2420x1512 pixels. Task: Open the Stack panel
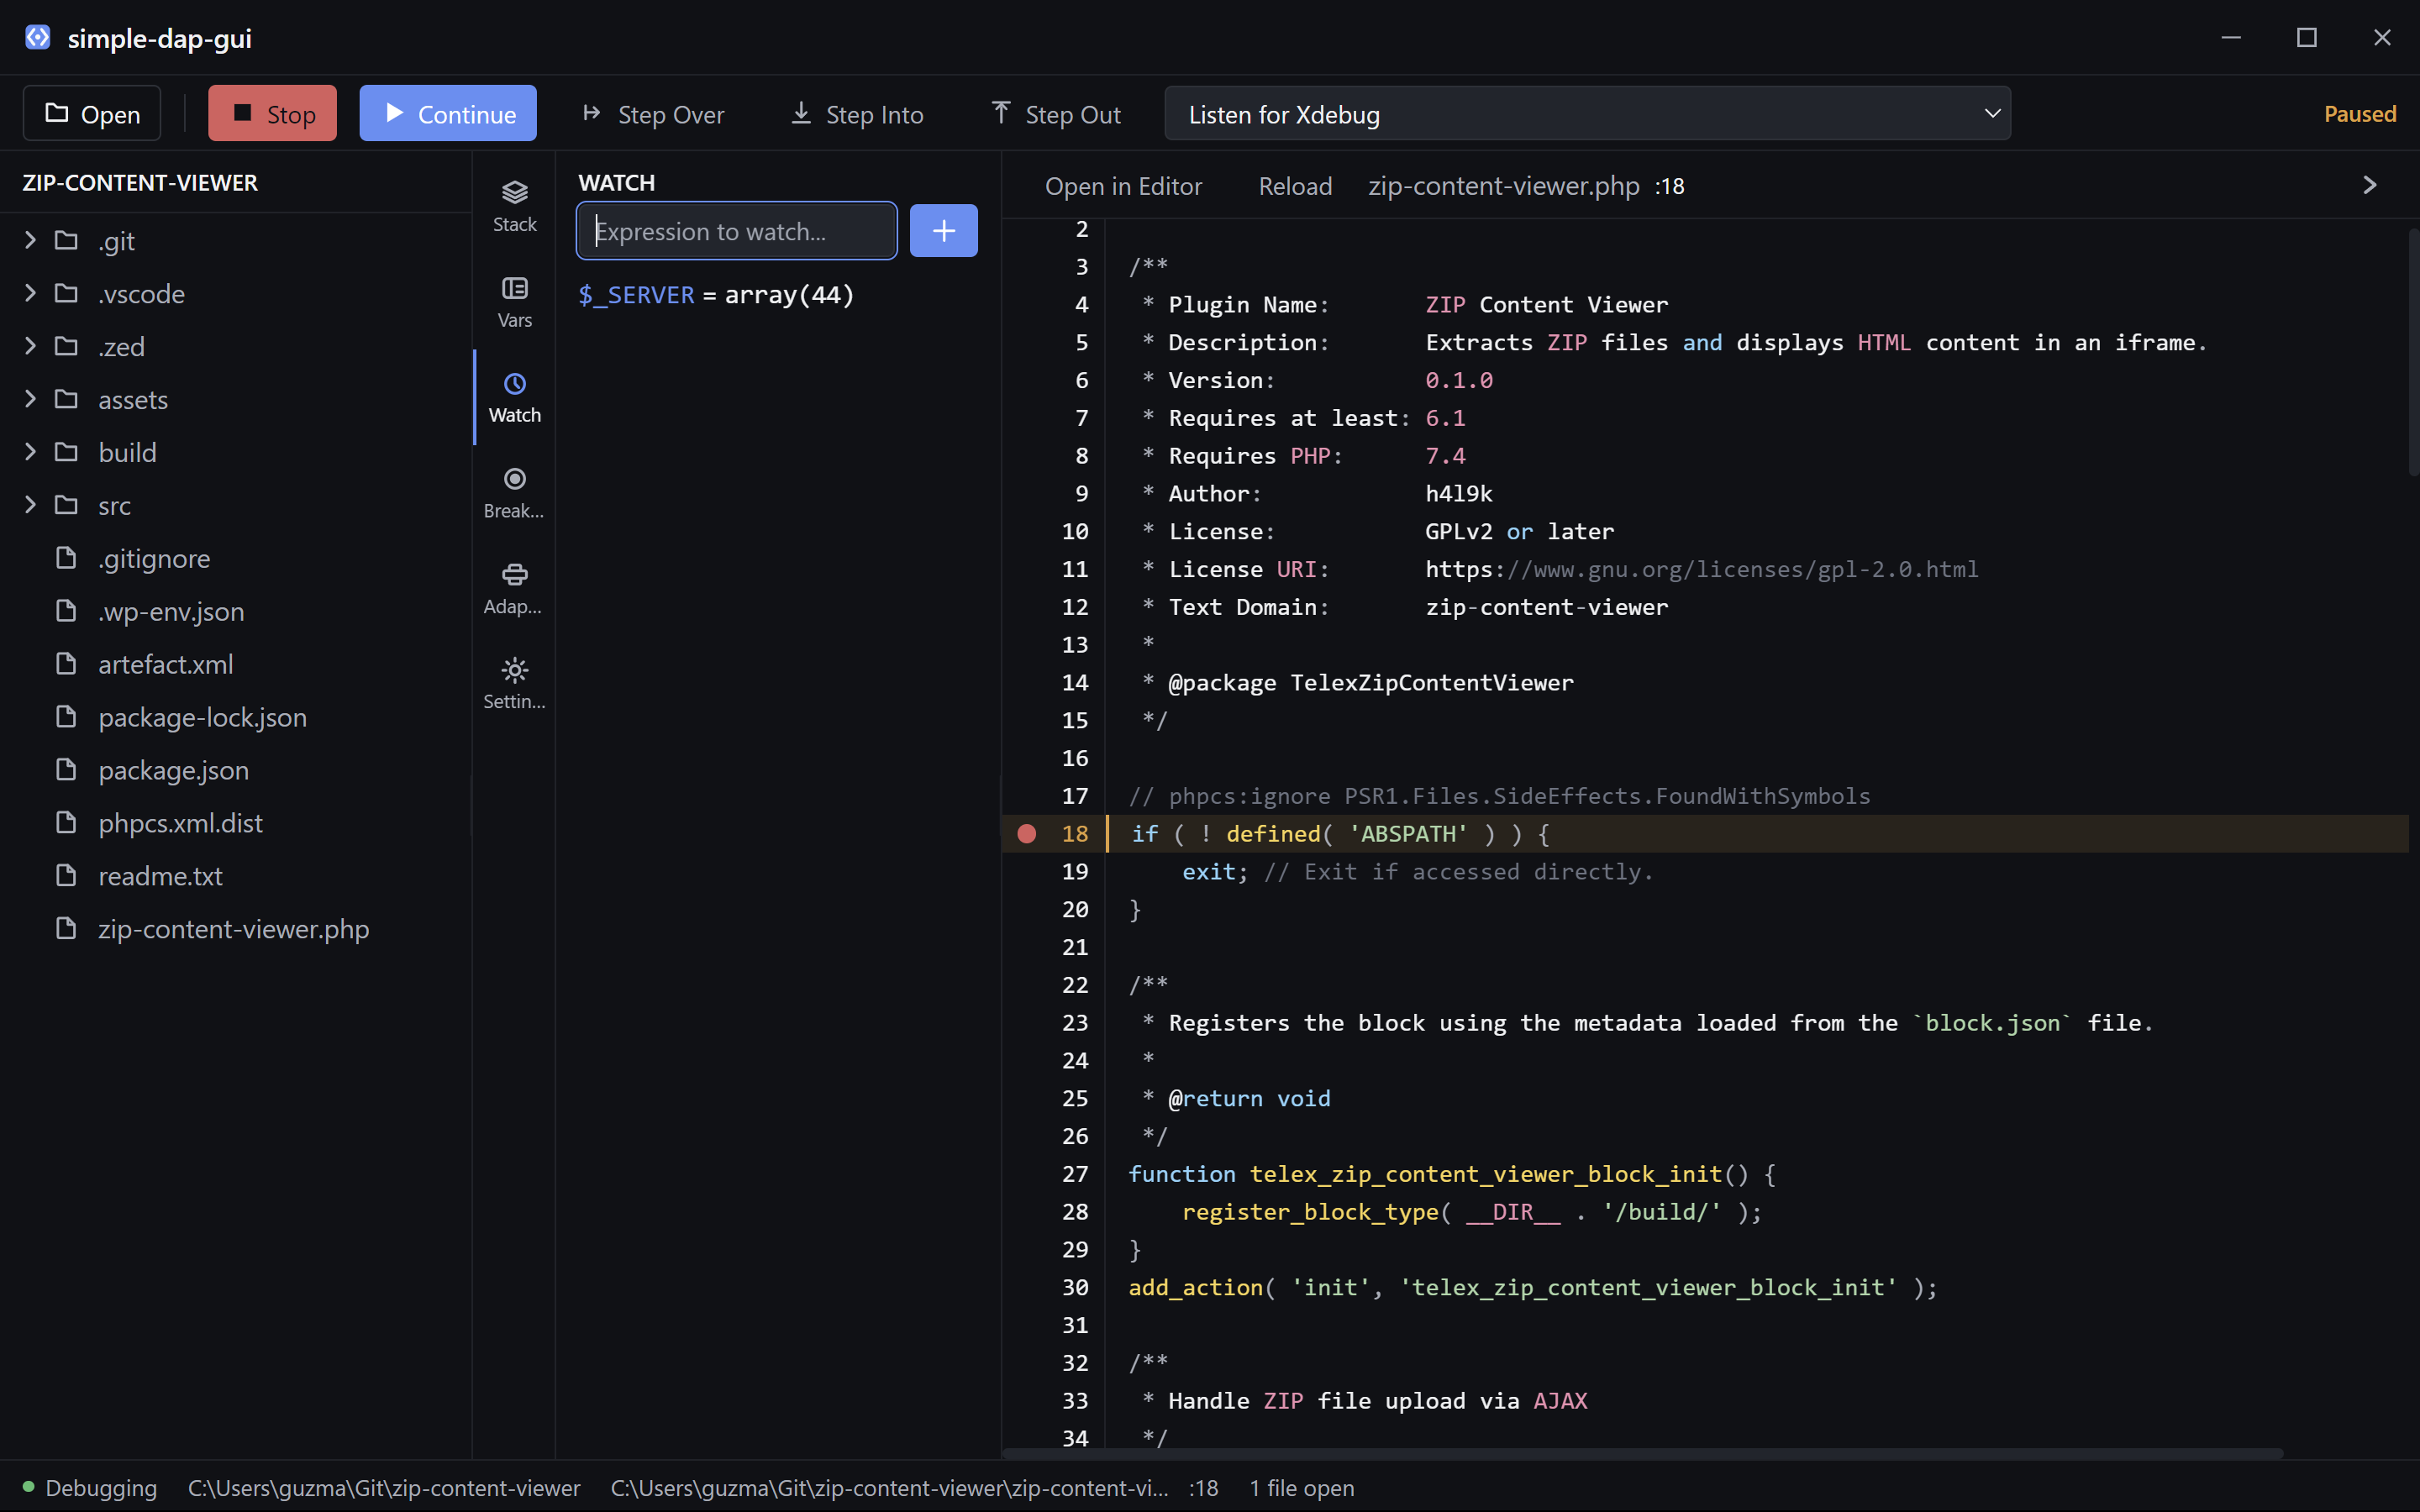[x=514, y=207]
